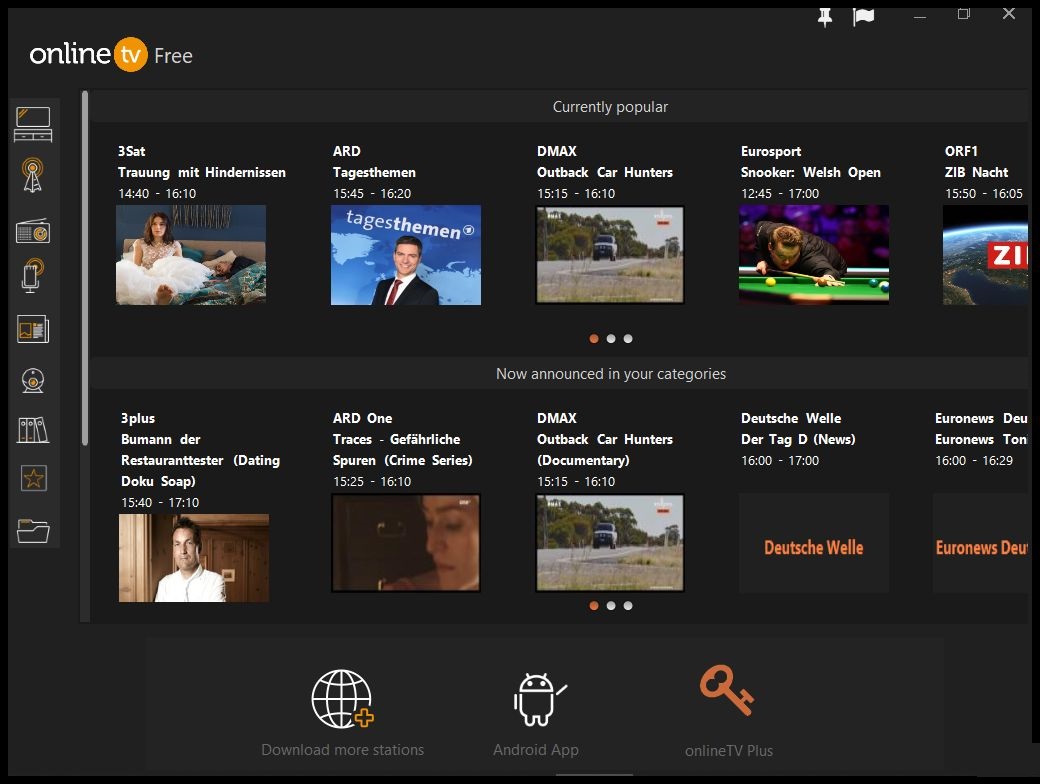Open the onlineTV Plus link
Viewport: 1040px width, 784px height.
[729, 751]
